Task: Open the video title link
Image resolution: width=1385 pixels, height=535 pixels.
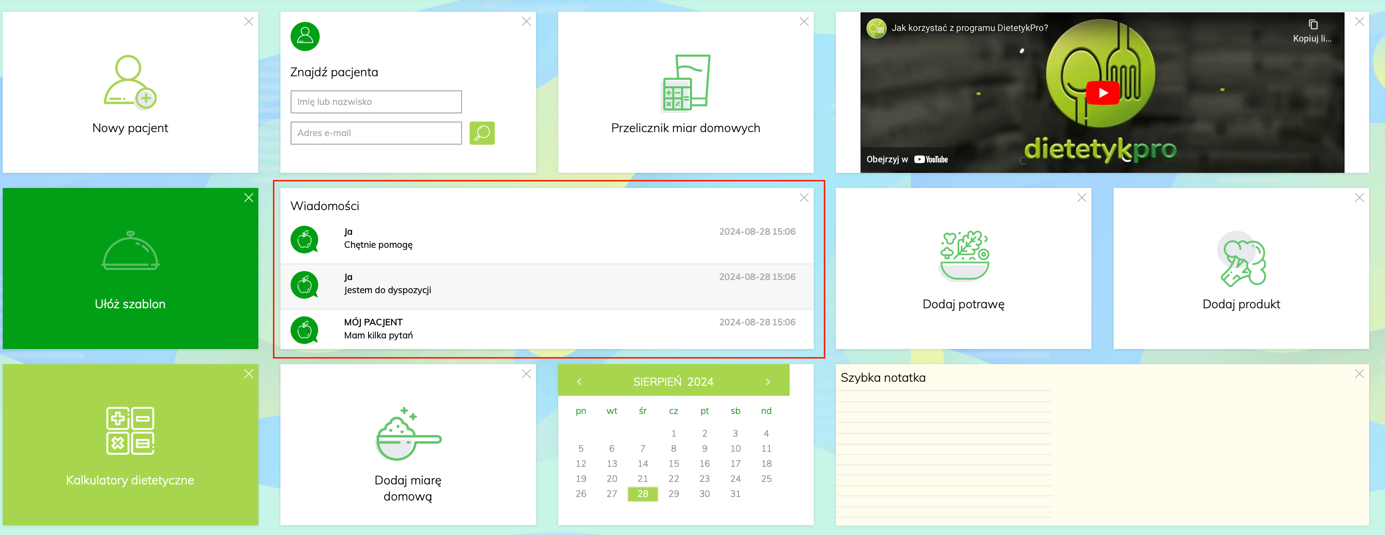Action: pos(970,28)
